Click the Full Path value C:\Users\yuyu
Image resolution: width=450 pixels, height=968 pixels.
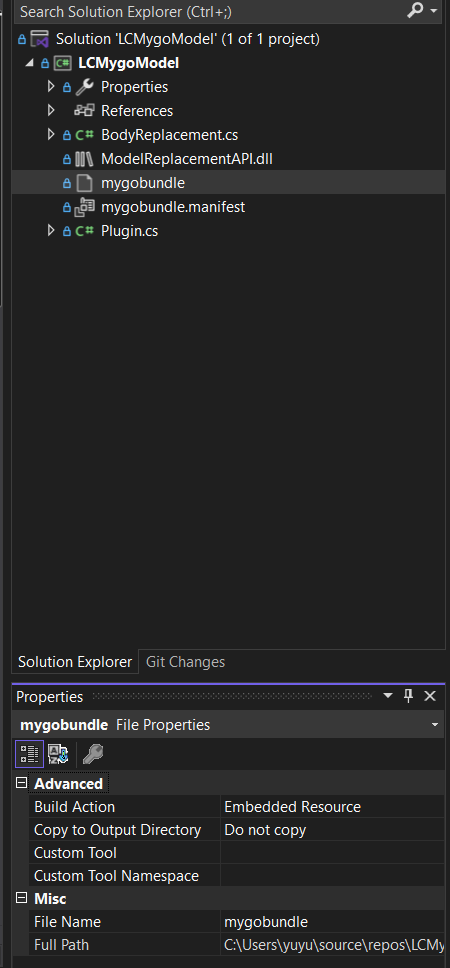pyautogui.click(x=333, y=945)
